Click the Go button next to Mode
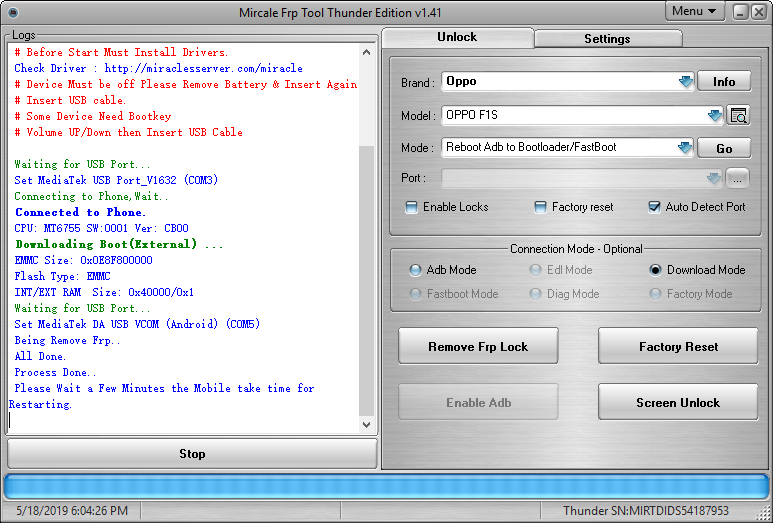The height and width of the screenshot is (523, 773). pos(724,148)
